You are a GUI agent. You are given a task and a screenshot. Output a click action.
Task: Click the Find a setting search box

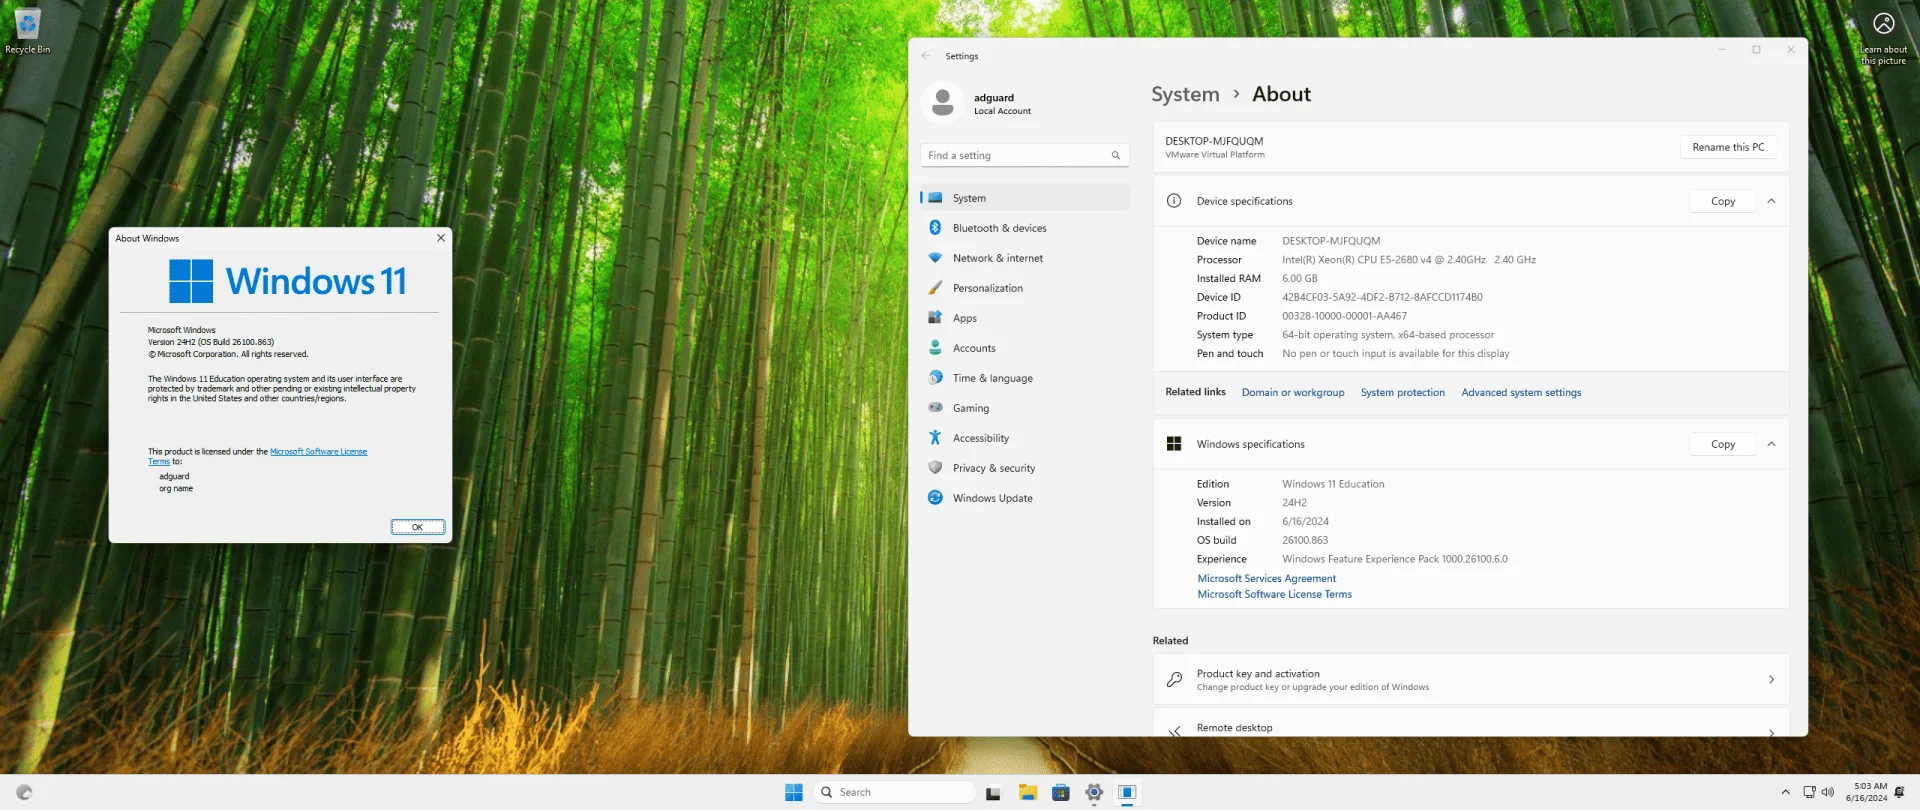pyautogui.click(x=1024, y=155)
